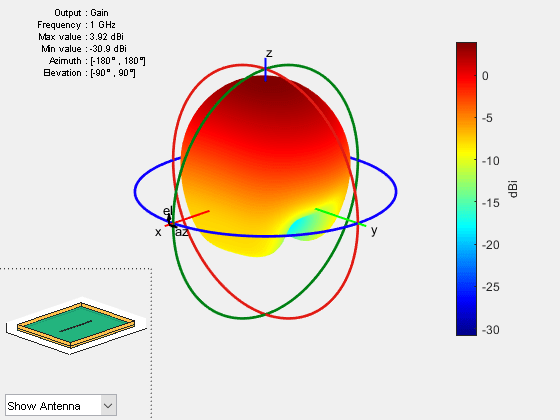Click the antenna model thumbnail

(x=76, y=326)
